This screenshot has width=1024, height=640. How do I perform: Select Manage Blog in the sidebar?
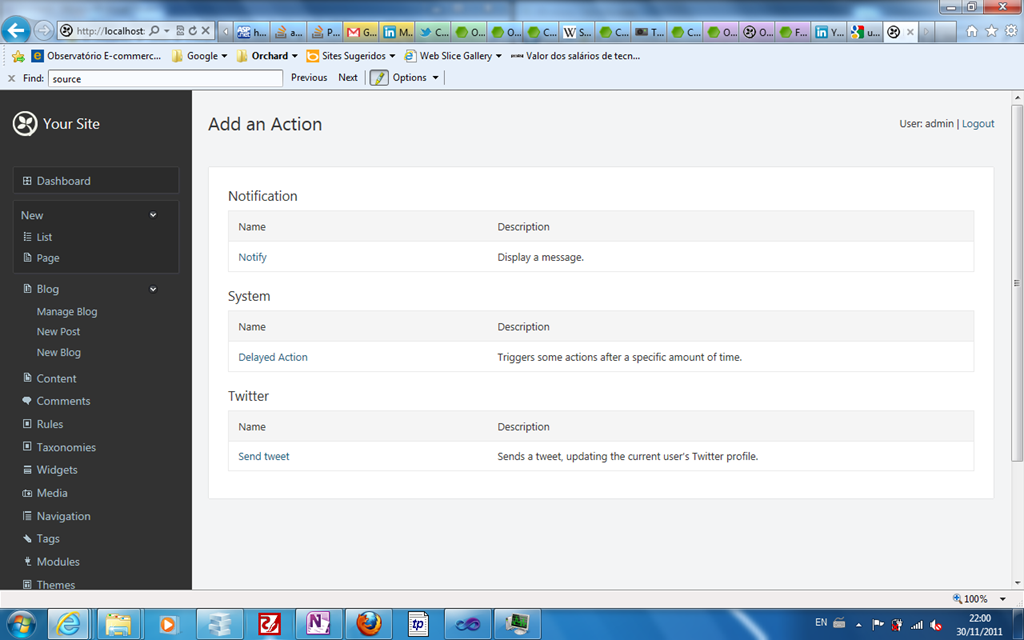coord(67,312)
